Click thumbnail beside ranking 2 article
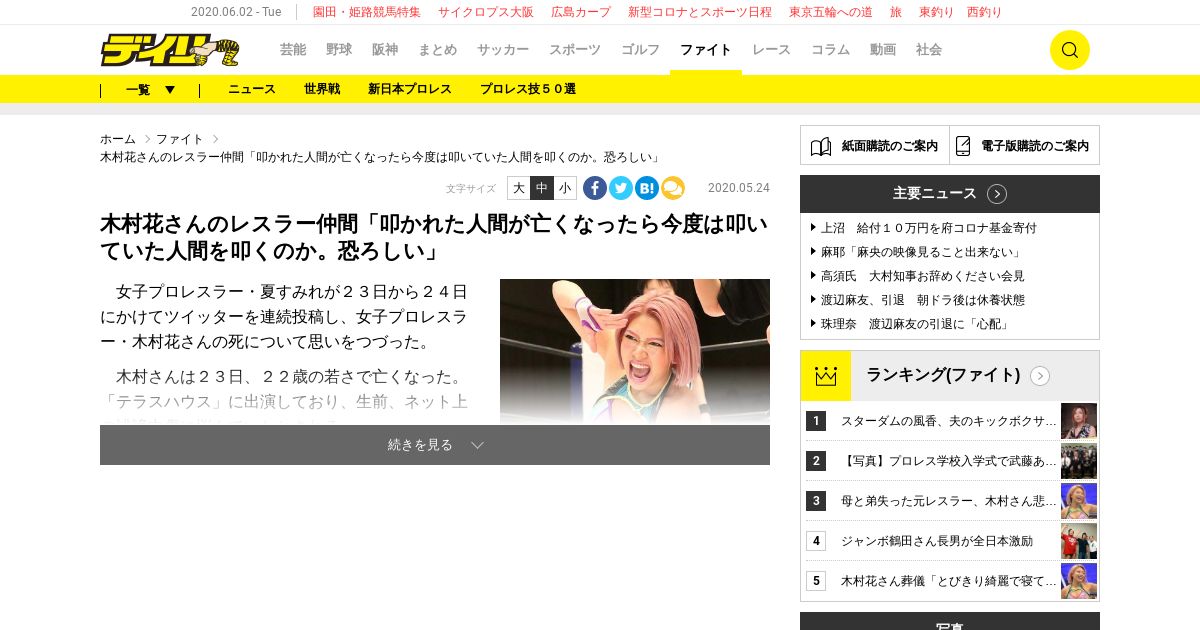Image resolution: width=1200 pixels, height=630 pixels. pos(1079,461)
